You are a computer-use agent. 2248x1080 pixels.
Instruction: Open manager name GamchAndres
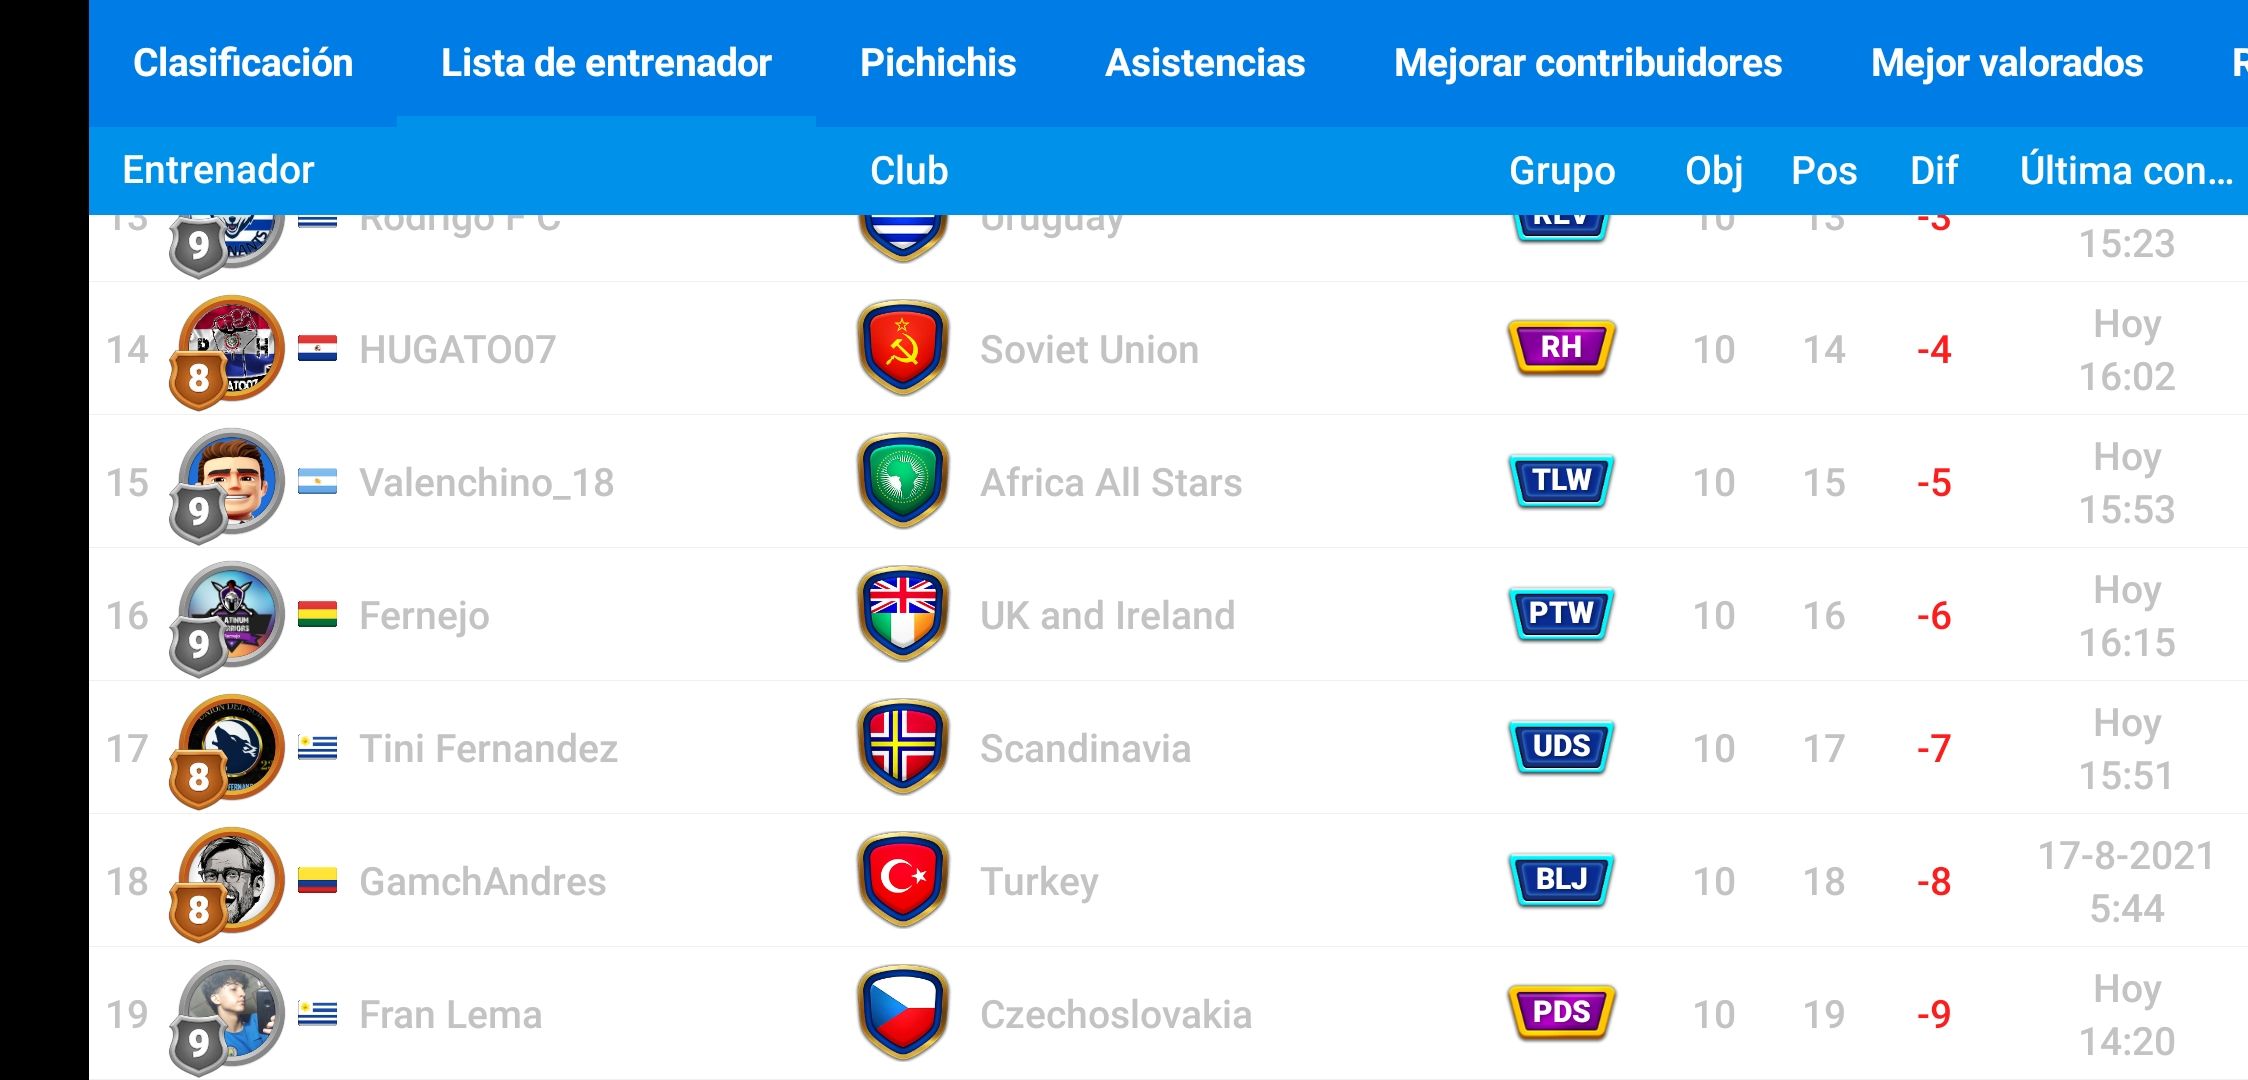(483, 881)
